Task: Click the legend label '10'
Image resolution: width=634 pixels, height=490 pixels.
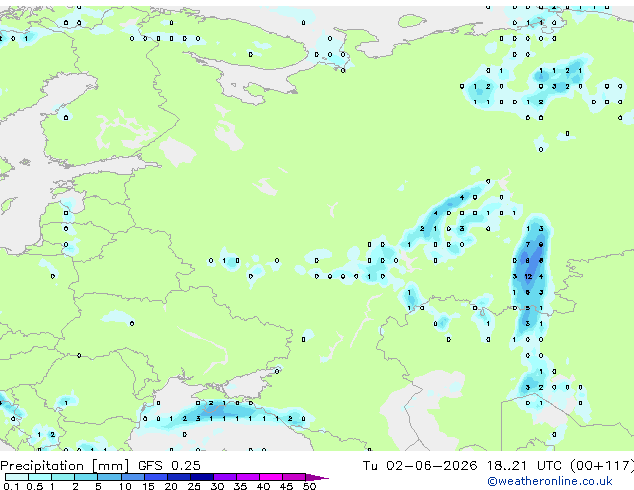Action: [x=125, y=486]
